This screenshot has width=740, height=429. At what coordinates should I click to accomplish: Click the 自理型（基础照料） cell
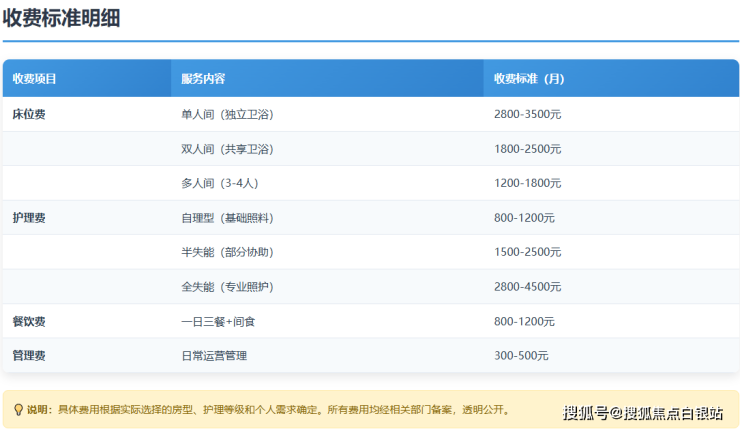[x=227, y=217]
